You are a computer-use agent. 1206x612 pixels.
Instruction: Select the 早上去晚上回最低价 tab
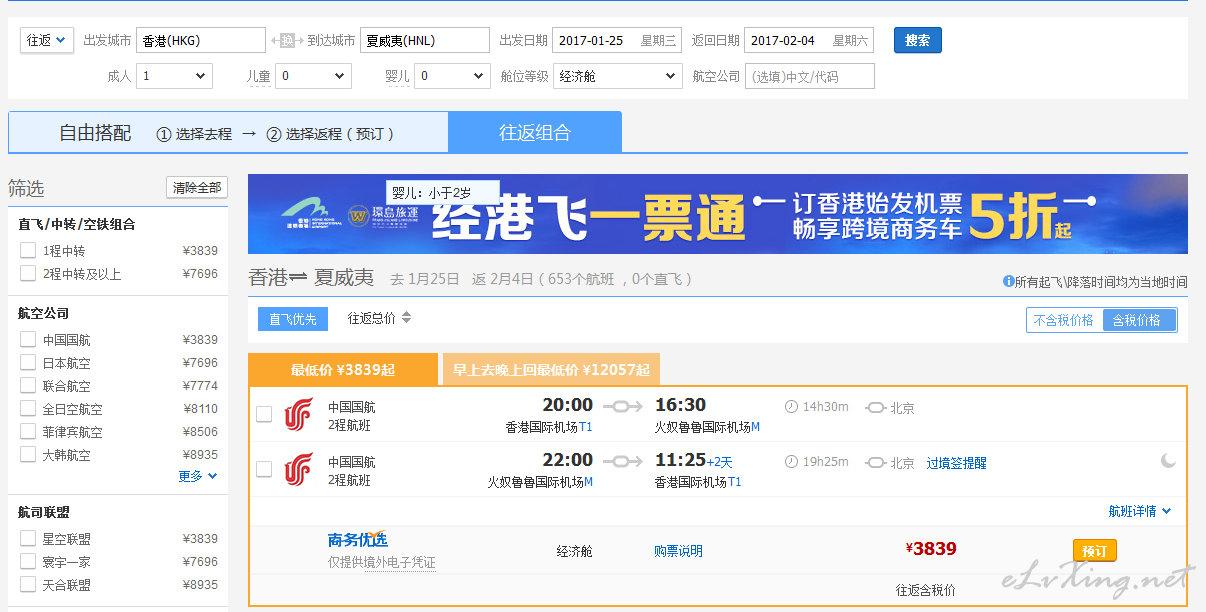point(551,369)
